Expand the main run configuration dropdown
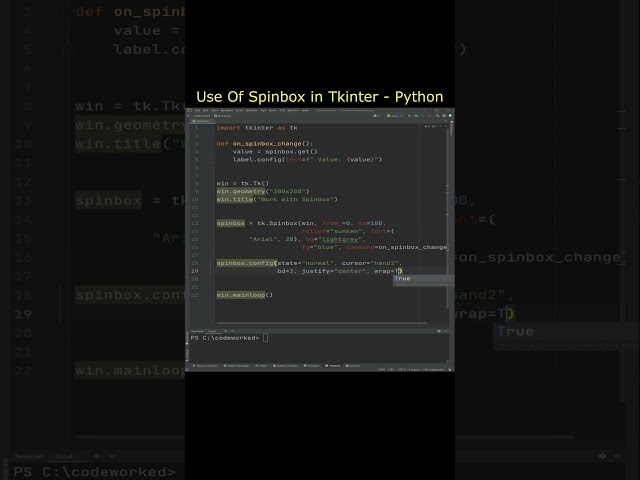 pos(395,116)
